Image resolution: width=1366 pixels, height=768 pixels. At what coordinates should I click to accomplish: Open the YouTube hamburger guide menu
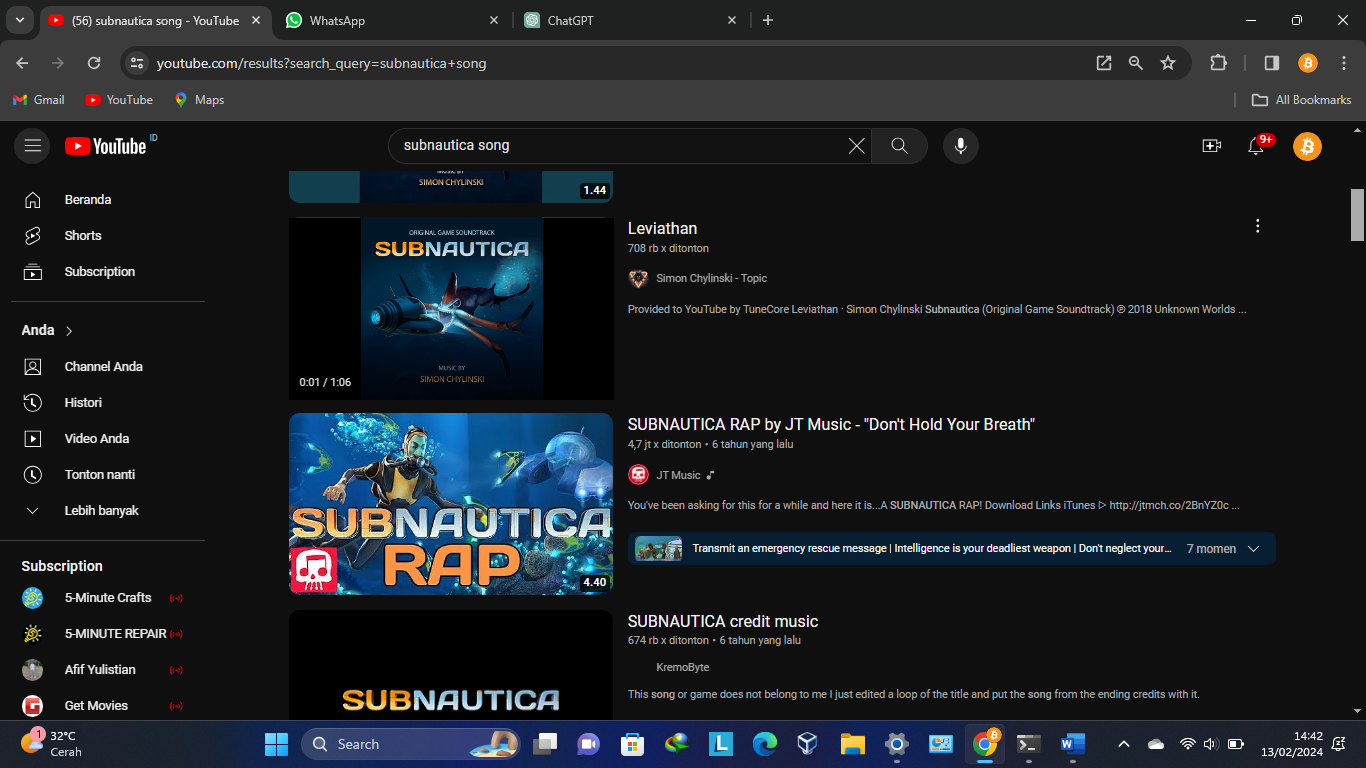pyautogui.click(x=32, y=146)
